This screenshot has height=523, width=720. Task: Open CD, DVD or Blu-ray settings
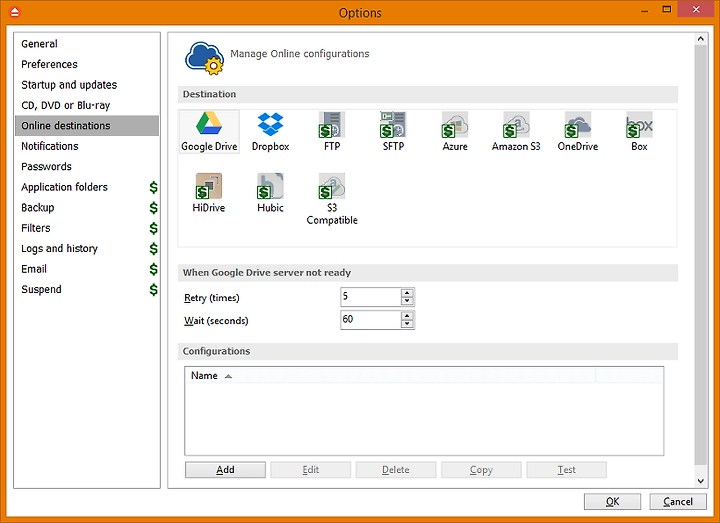[87, 105]
